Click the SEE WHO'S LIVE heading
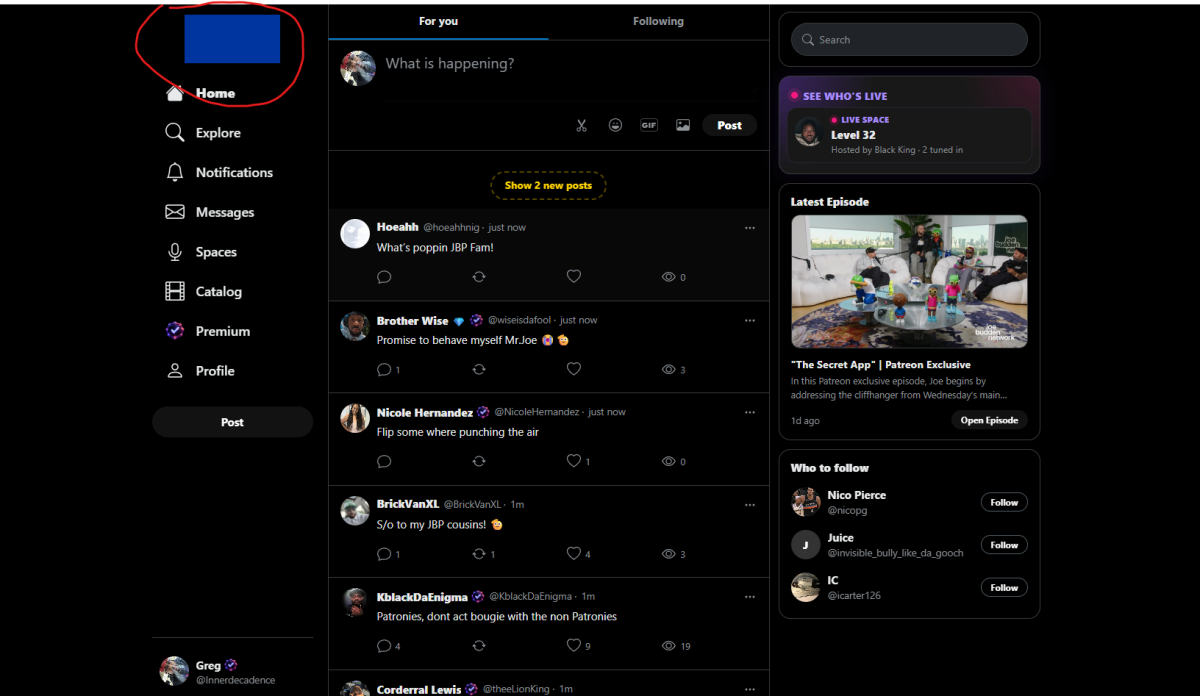 click(x=845, y=96)
